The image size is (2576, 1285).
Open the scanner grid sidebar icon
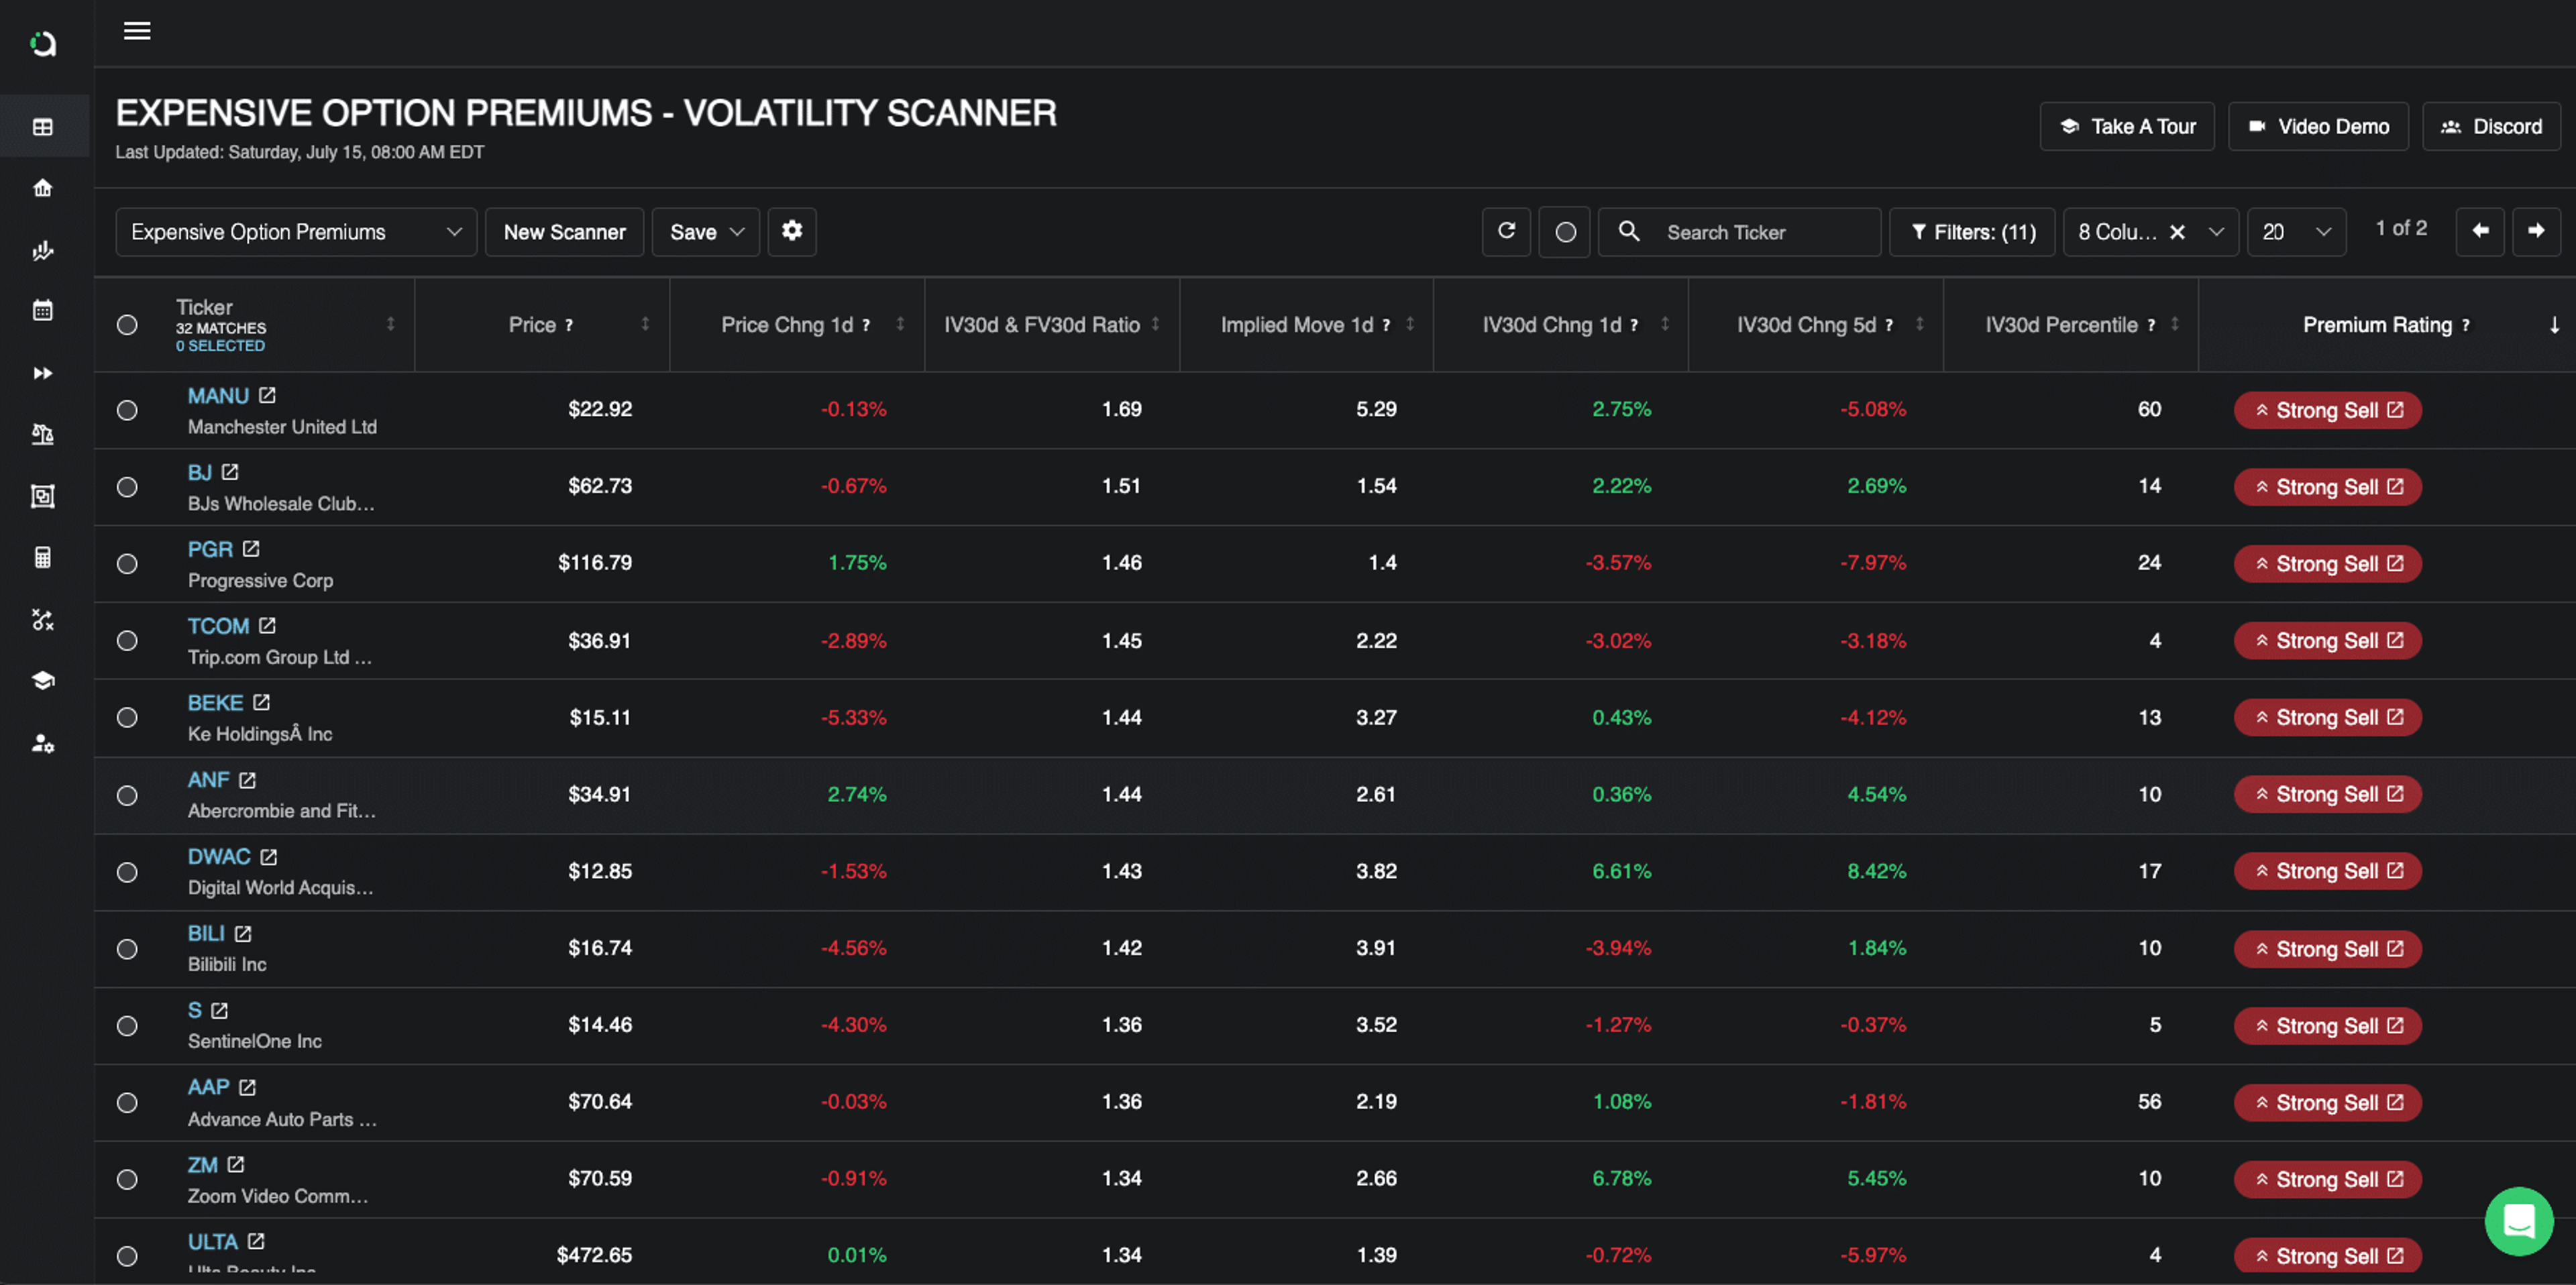(x=43, y=127)
